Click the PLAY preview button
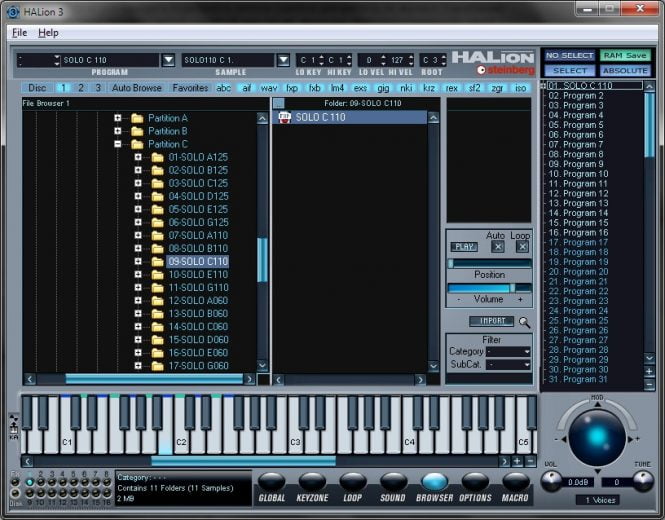The height and width of the screenshot is (520, 665). pyautogui.click(x=464, y=247)
